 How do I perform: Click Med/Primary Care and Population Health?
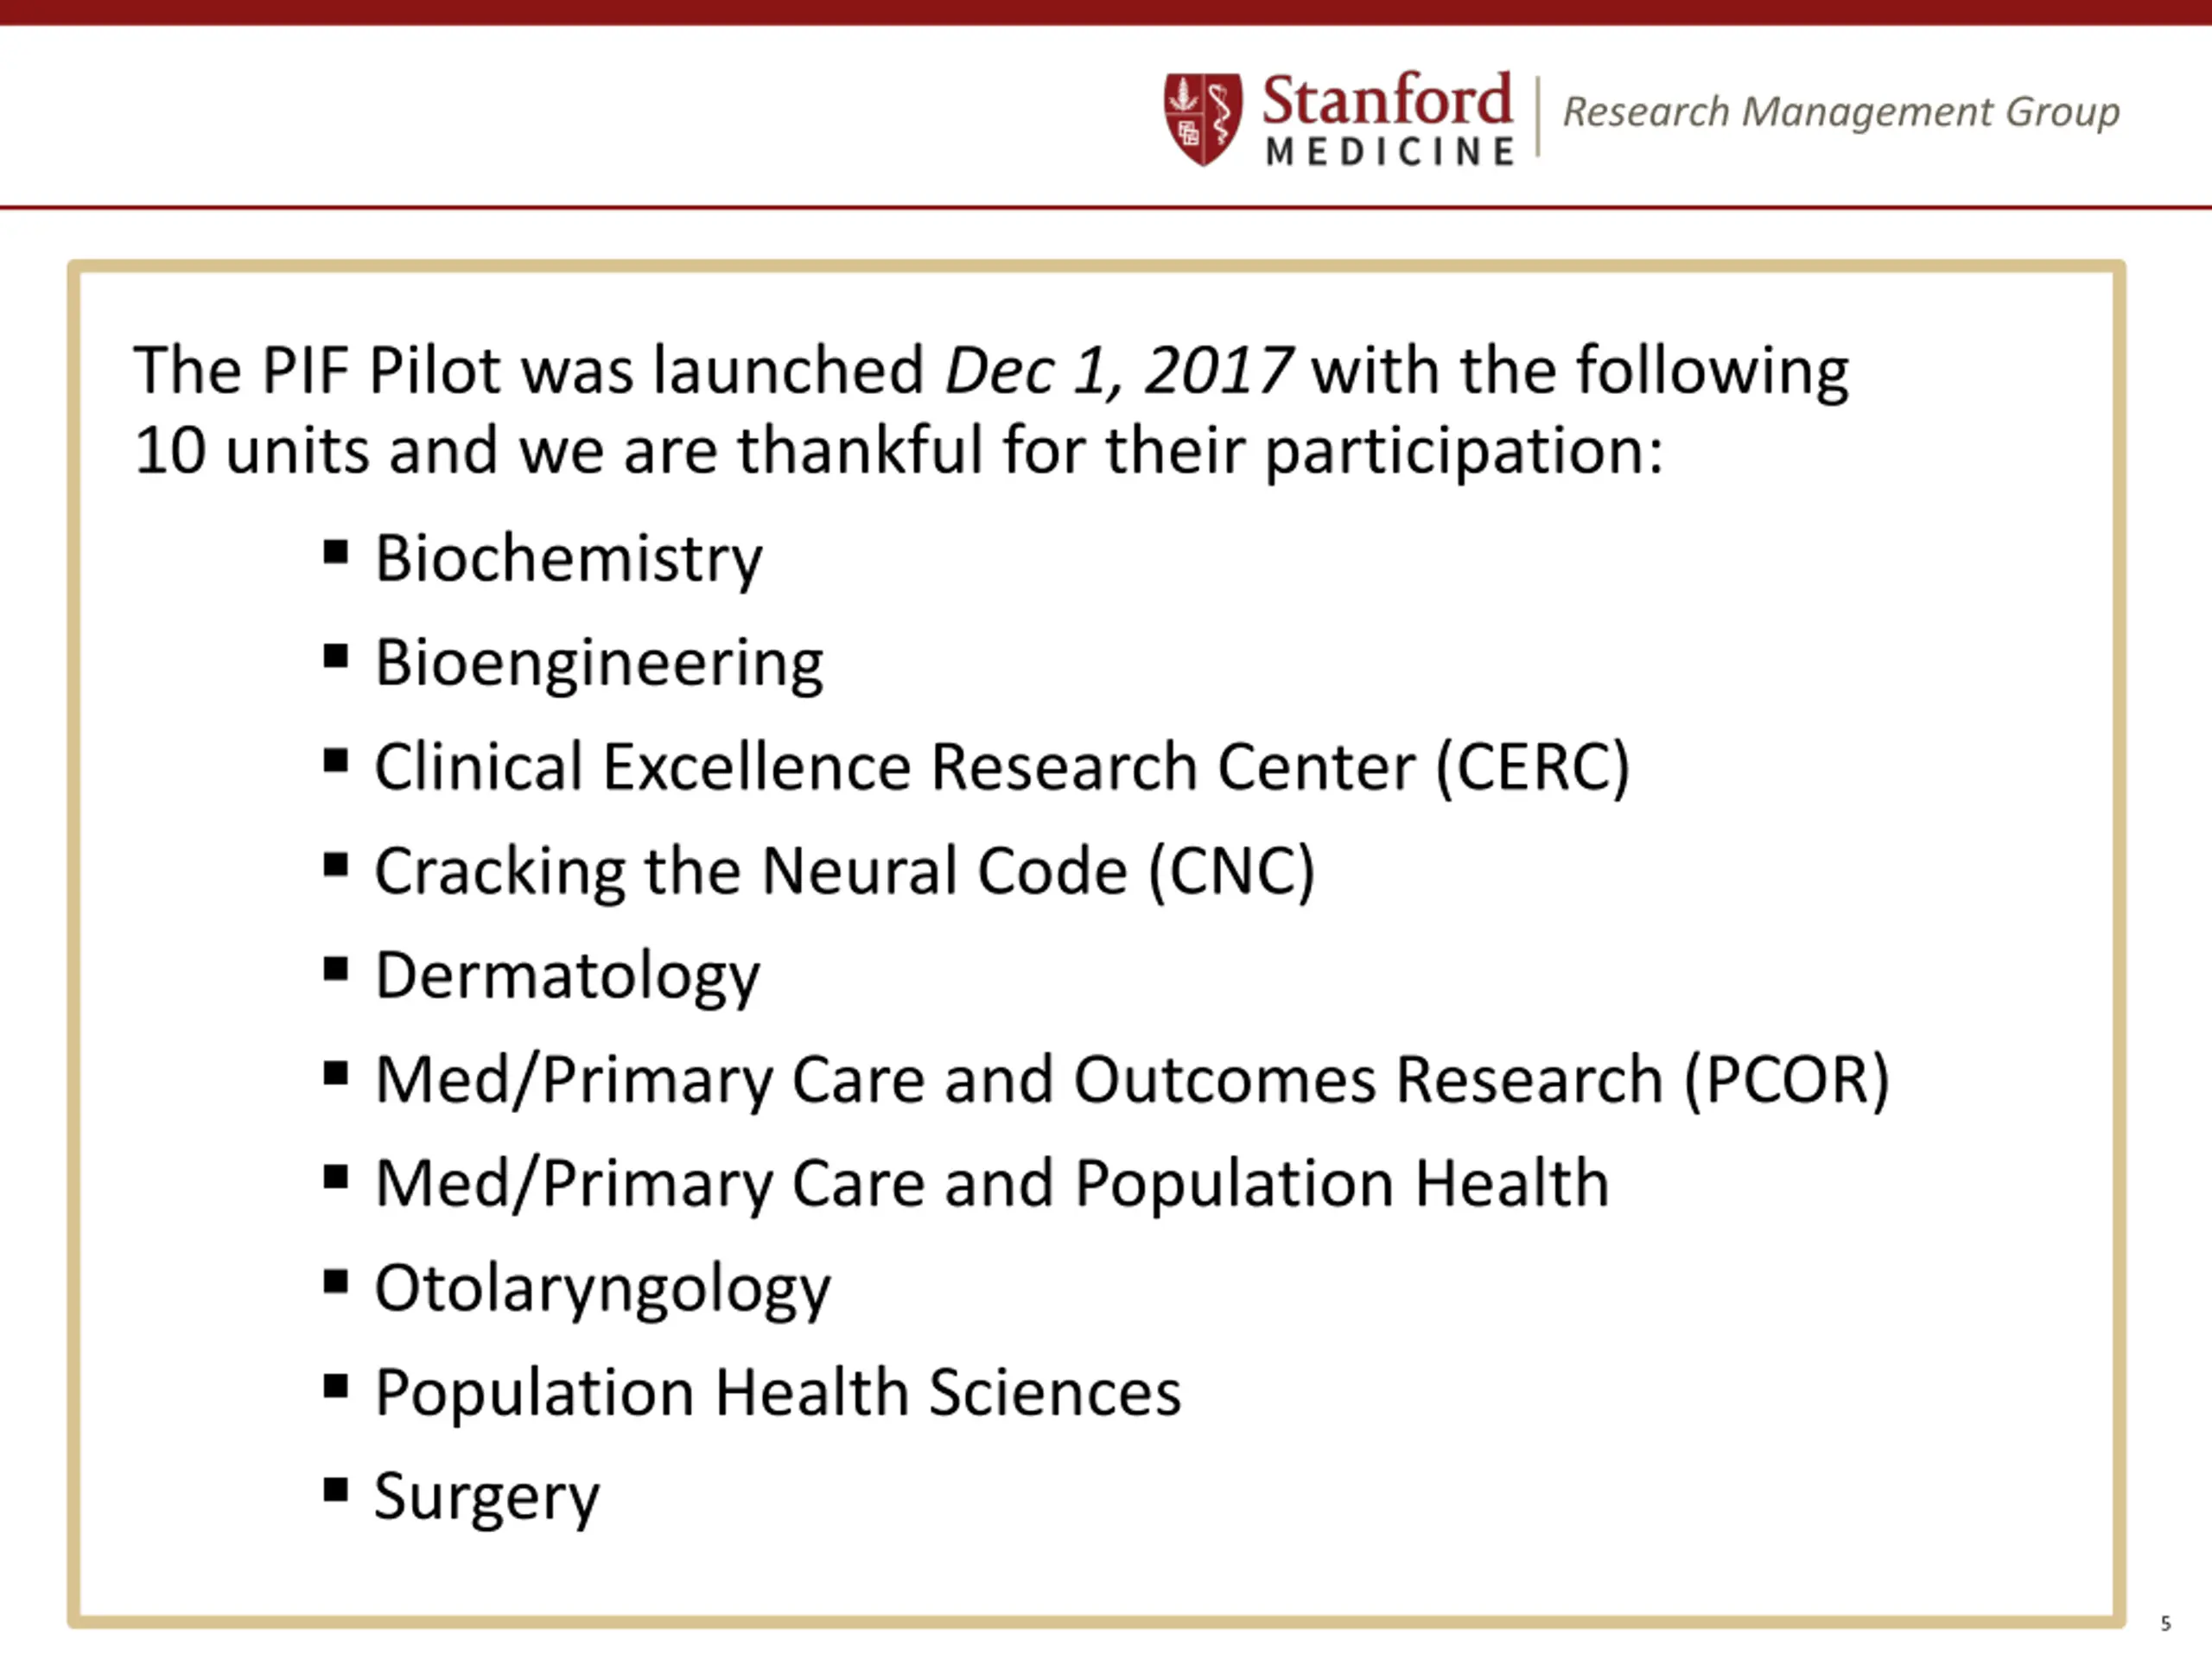pyautogui.click(x=992, y=1185)
